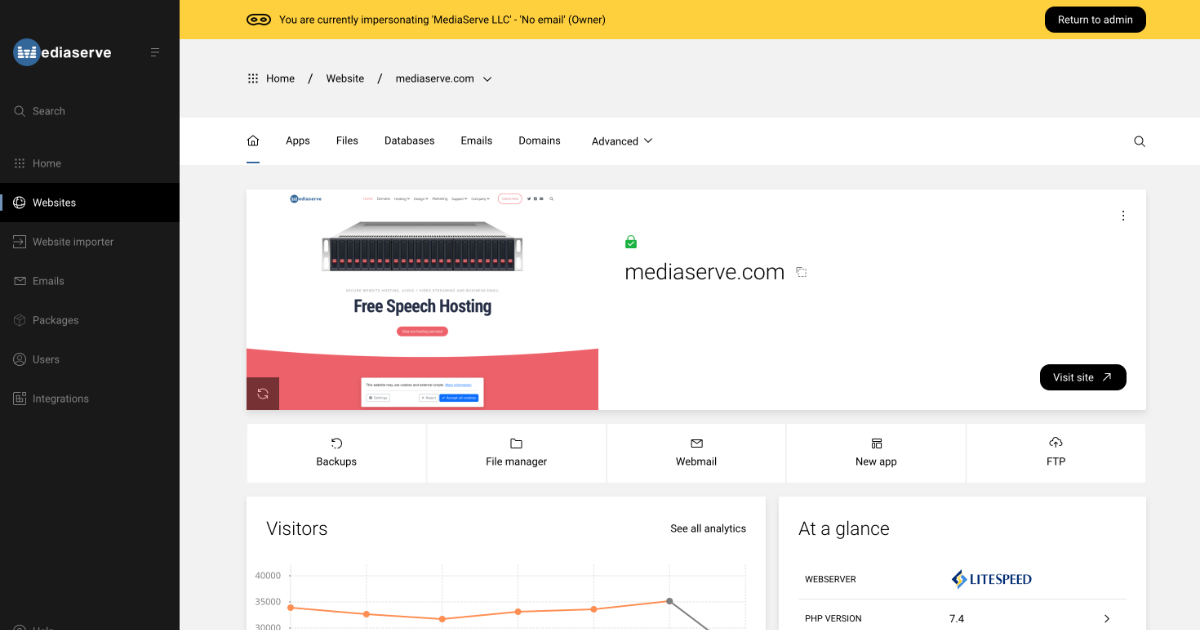Open the File manager

[516, 453]
